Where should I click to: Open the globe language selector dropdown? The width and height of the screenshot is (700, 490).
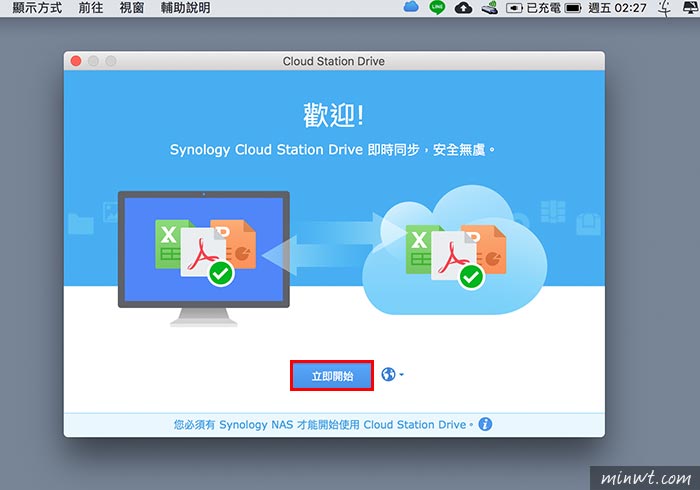click(392, 374)
